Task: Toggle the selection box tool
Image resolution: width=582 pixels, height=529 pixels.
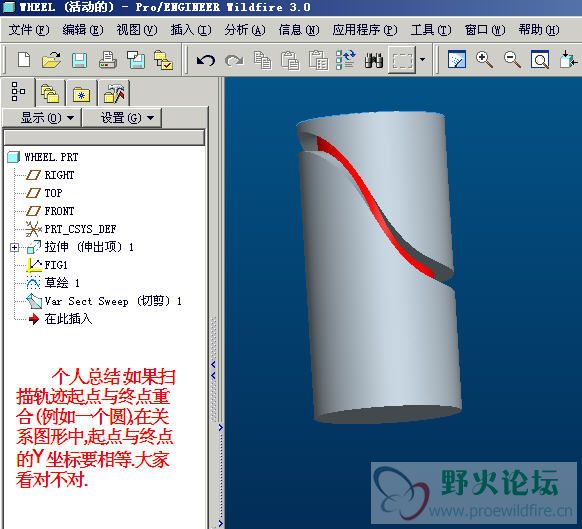Action: pos(402,60)
